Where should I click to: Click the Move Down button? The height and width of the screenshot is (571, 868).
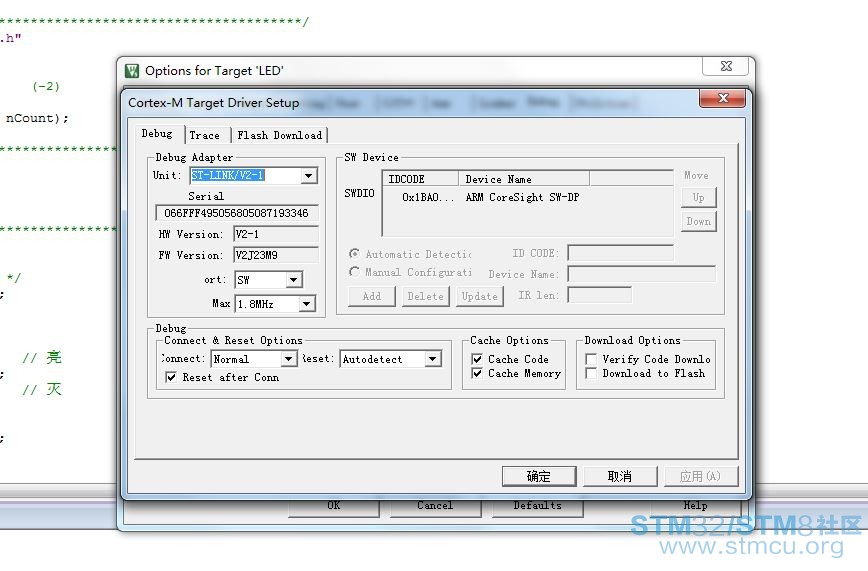699,222
